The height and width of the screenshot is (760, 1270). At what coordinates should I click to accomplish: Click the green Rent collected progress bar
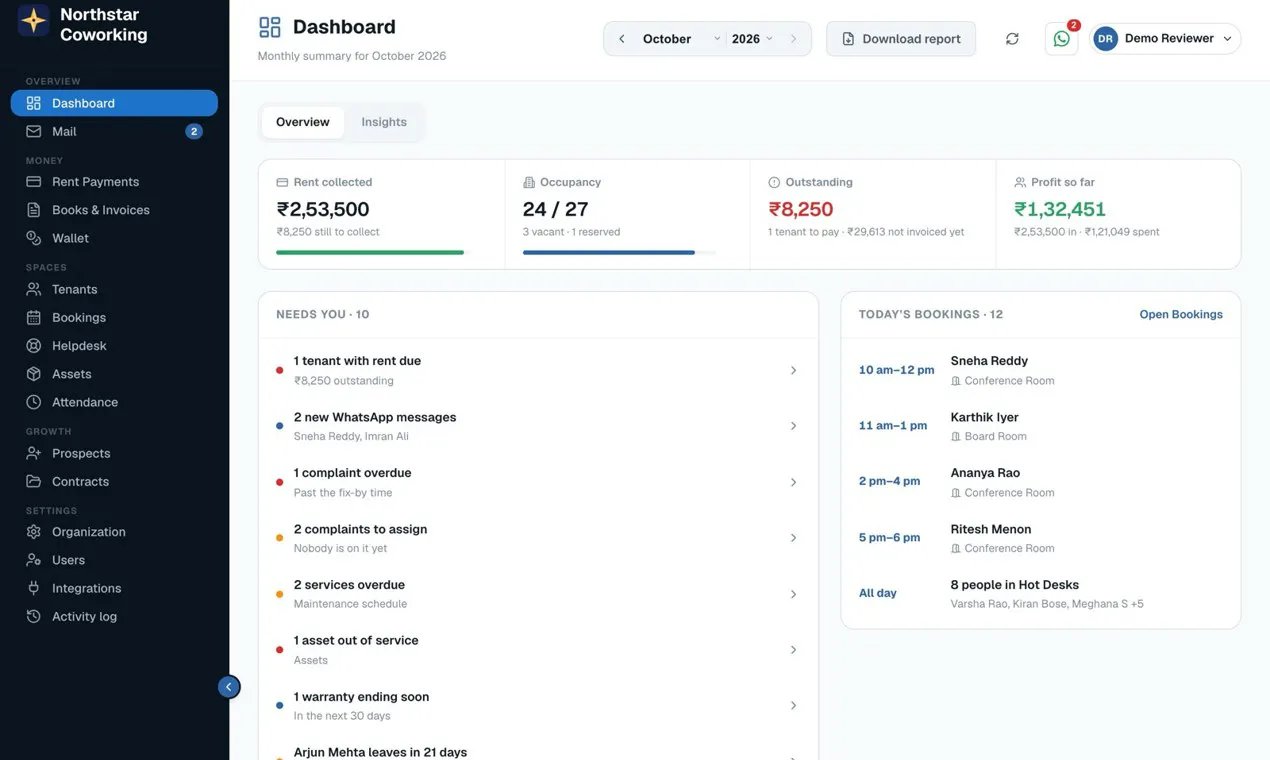[370, 252]
